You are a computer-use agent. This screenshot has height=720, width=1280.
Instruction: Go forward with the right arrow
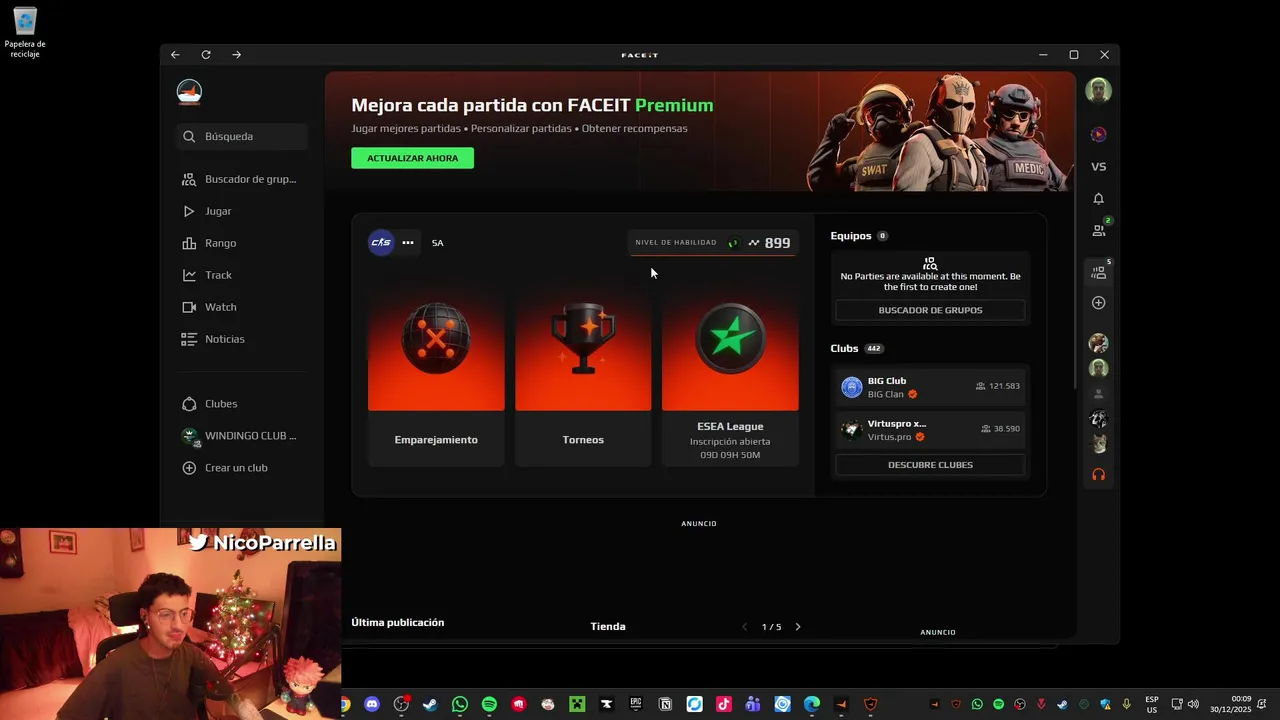tap(236, 55)
